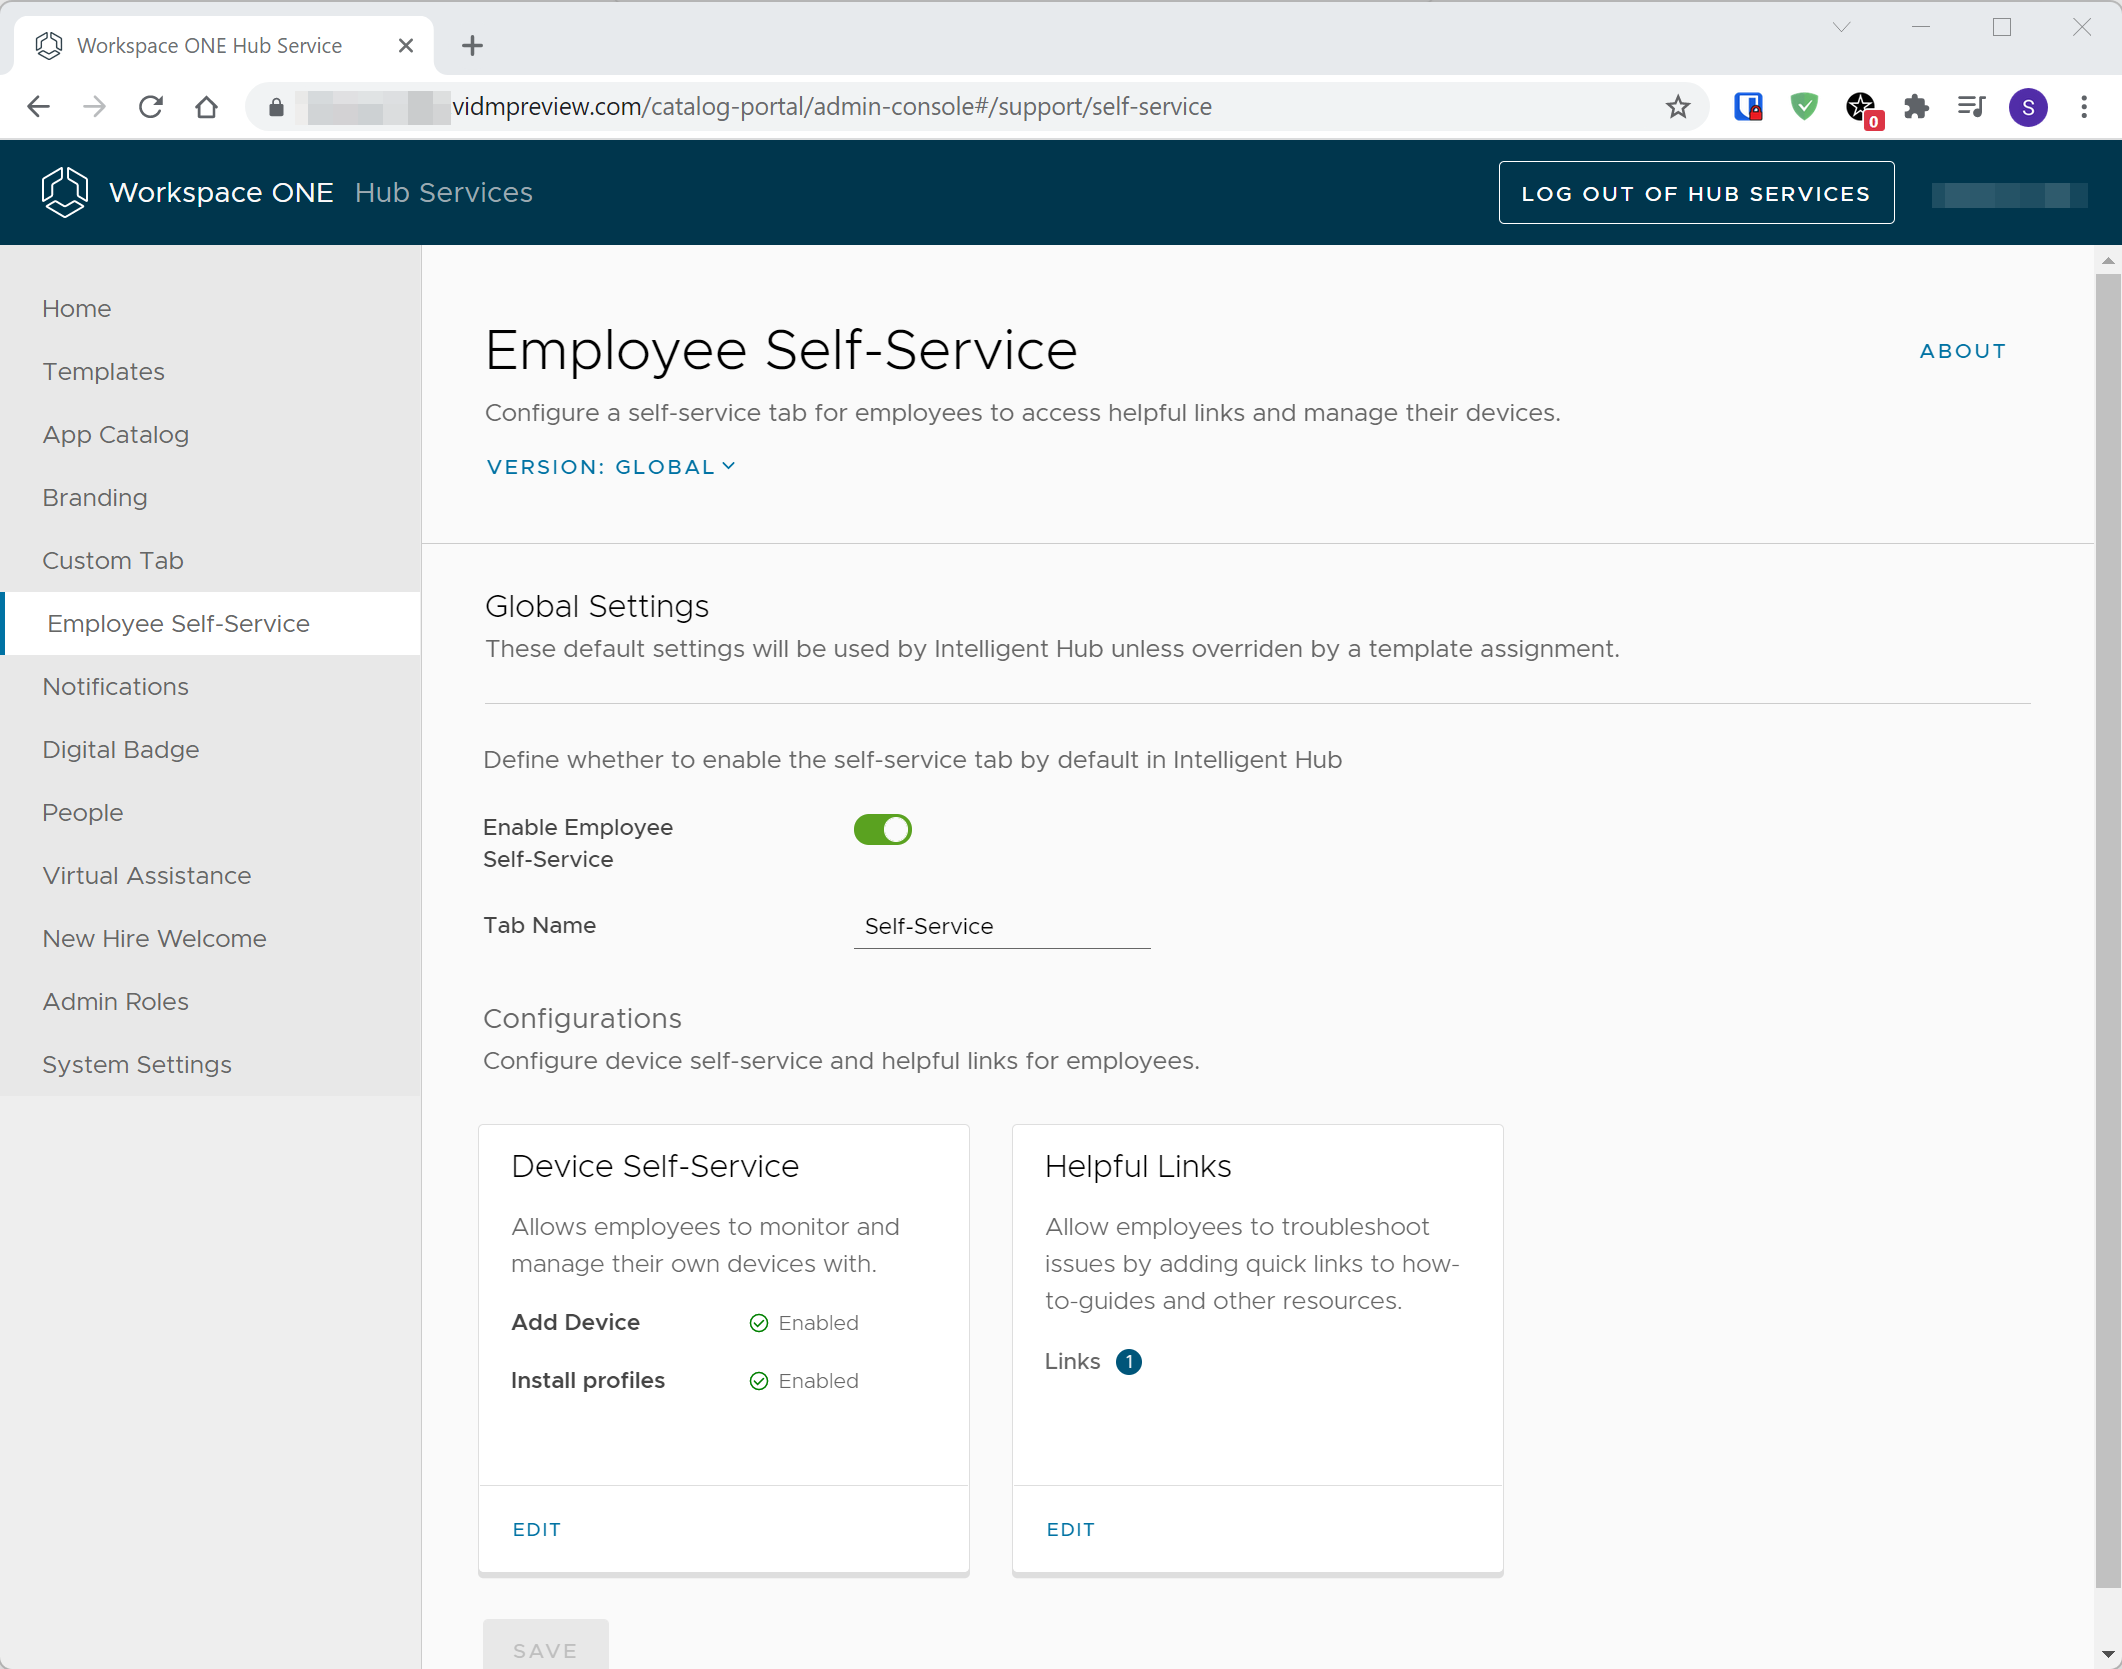This screenshot has height=1669, width=2122.
Task: Bookmark this page with the star
Action: tap(1678, 107)
